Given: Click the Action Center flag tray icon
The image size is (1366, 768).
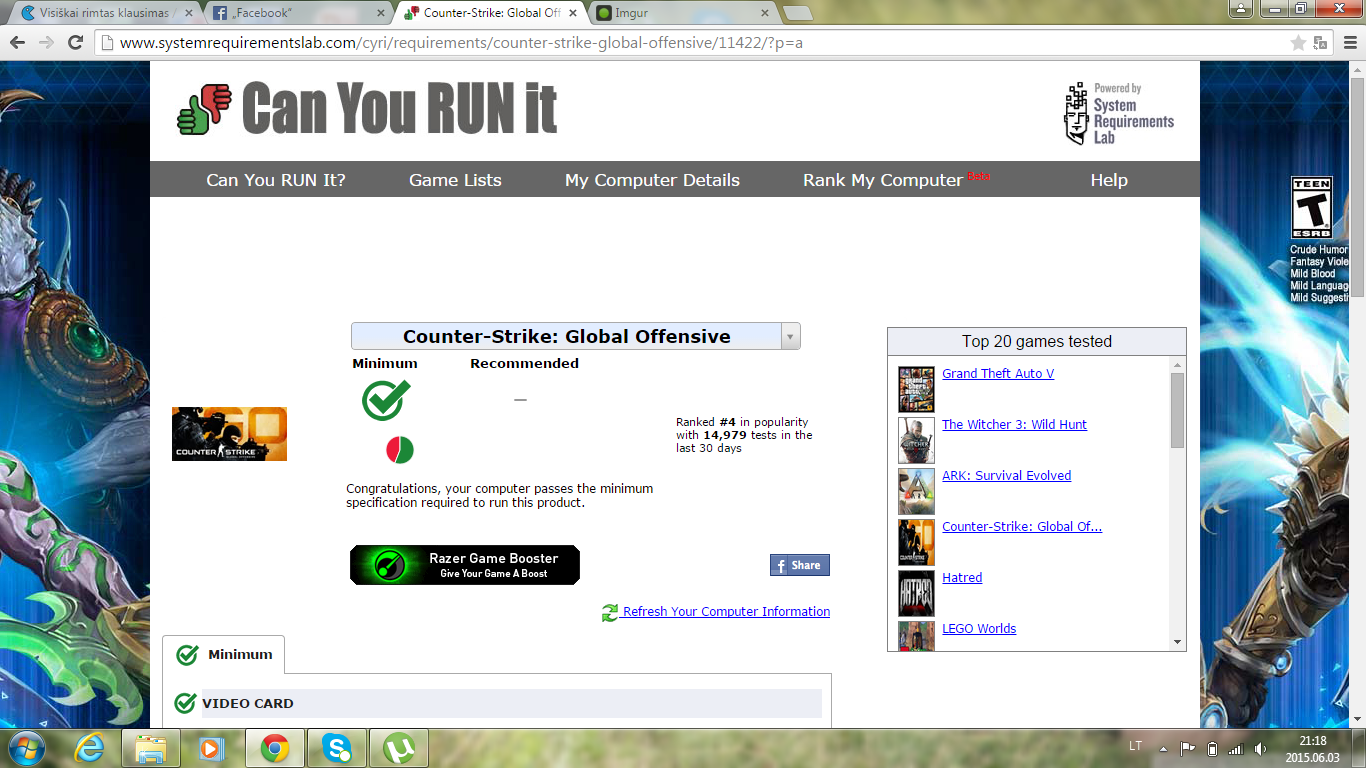Looking at the screenshot, I should click(1188, 748).
